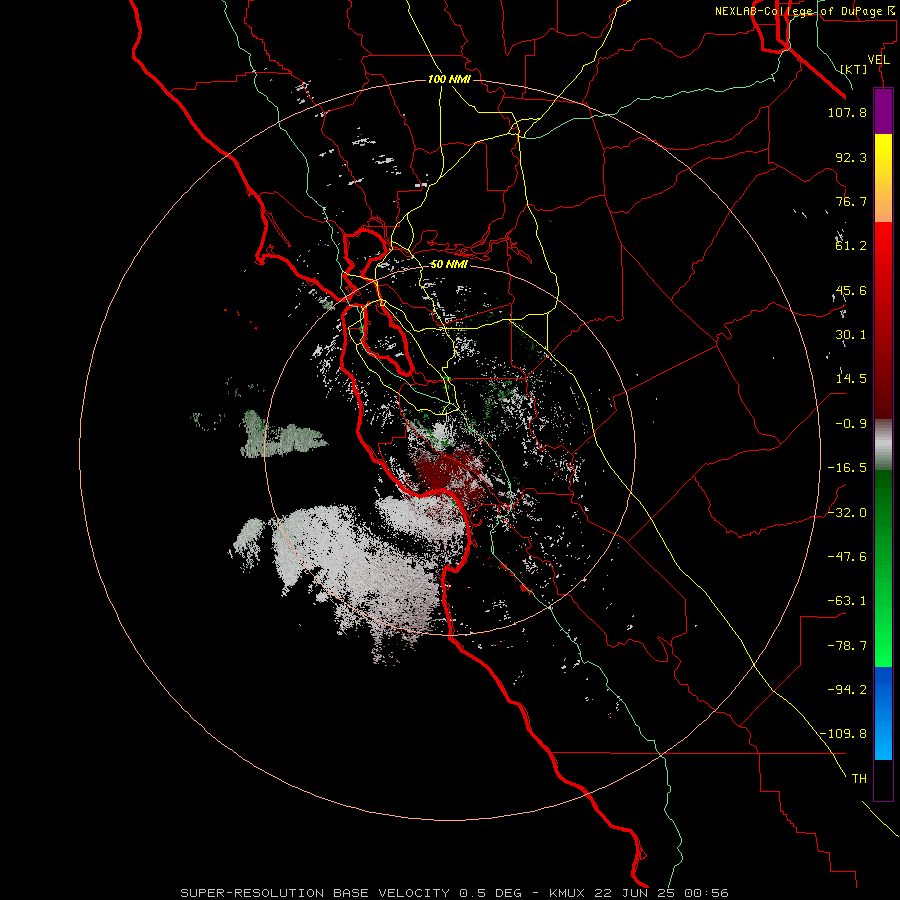Viewport: 900px width, 900px height.
Task: Click the [KT] units label
Action: click(854, 69)
